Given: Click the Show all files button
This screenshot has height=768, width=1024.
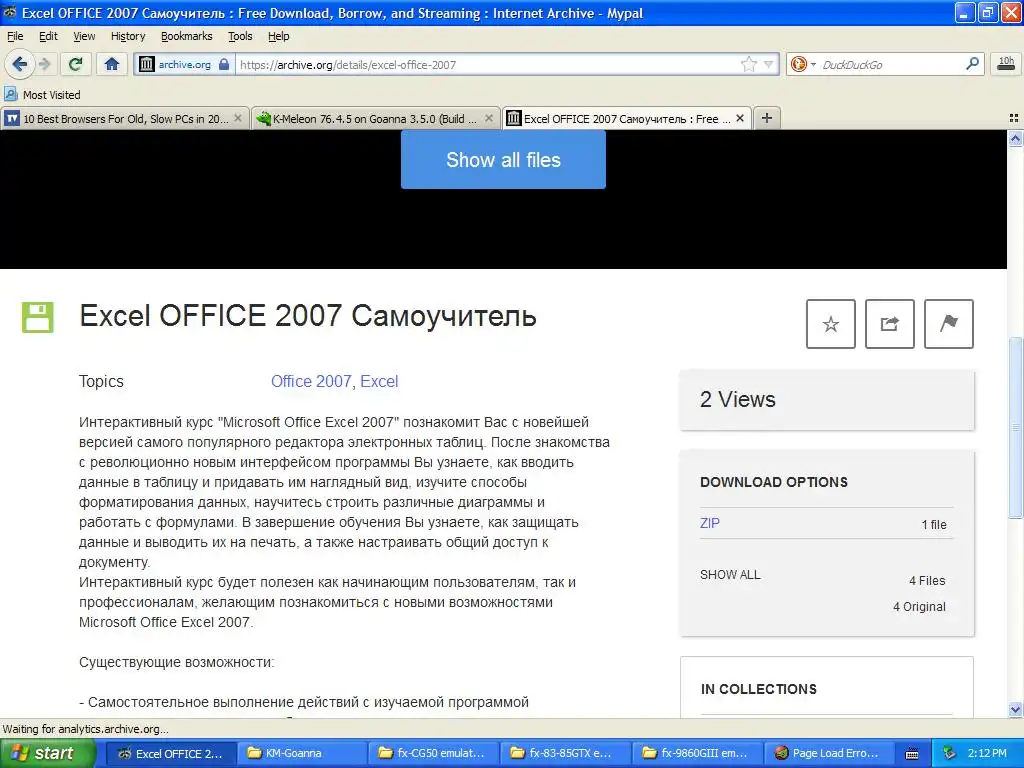Looking at the screenshot, I should [x=503, y=159].
